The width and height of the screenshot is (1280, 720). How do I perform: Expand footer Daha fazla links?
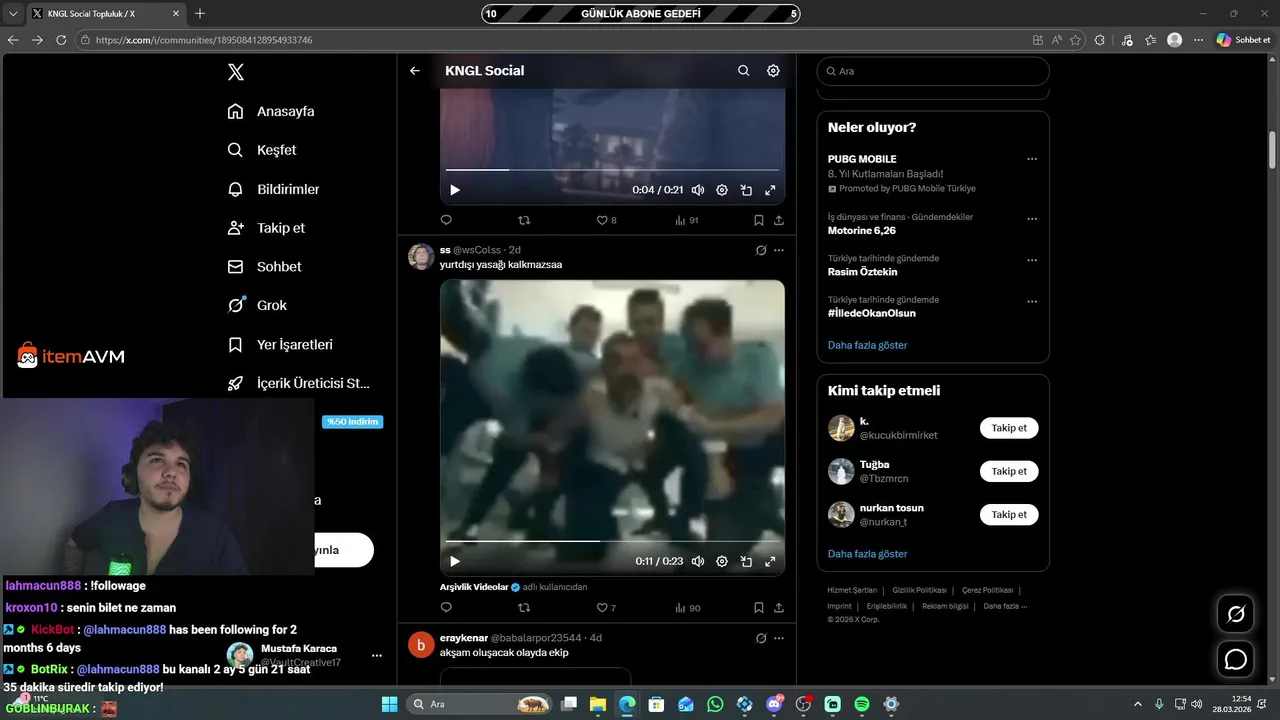pos(1005,606)
